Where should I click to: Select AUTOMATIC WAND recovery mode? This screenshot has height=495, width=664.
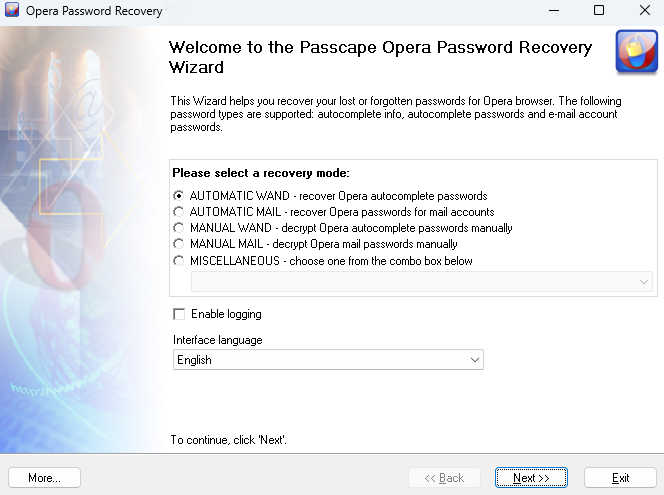point(179,196)
